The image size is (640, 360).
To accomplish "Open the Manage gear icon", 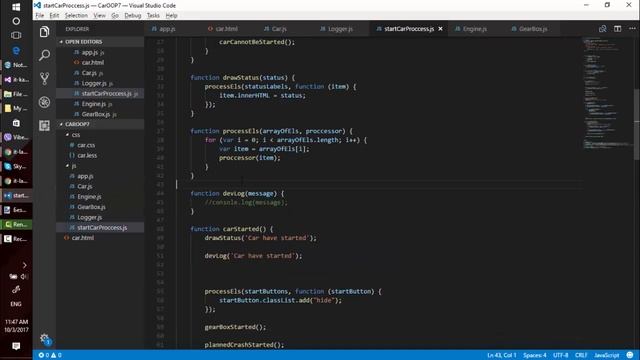I will tap(44, 338).
